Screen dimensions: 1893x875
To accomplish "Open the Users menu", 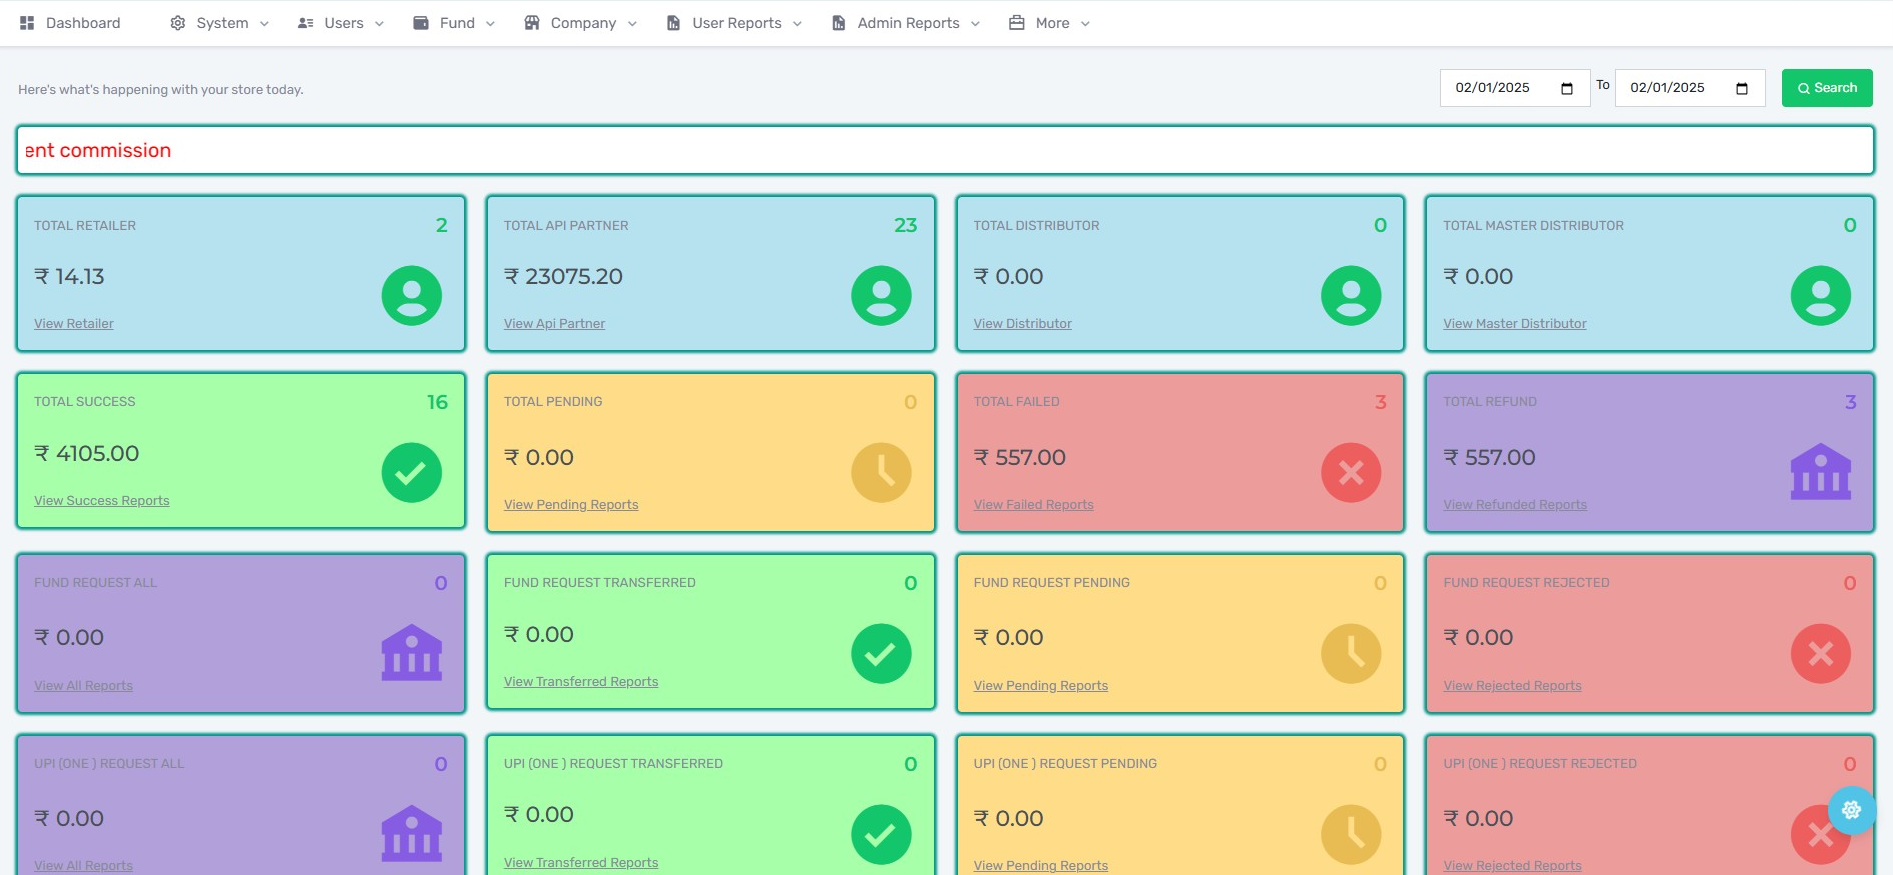I will [x=341, y=23].
